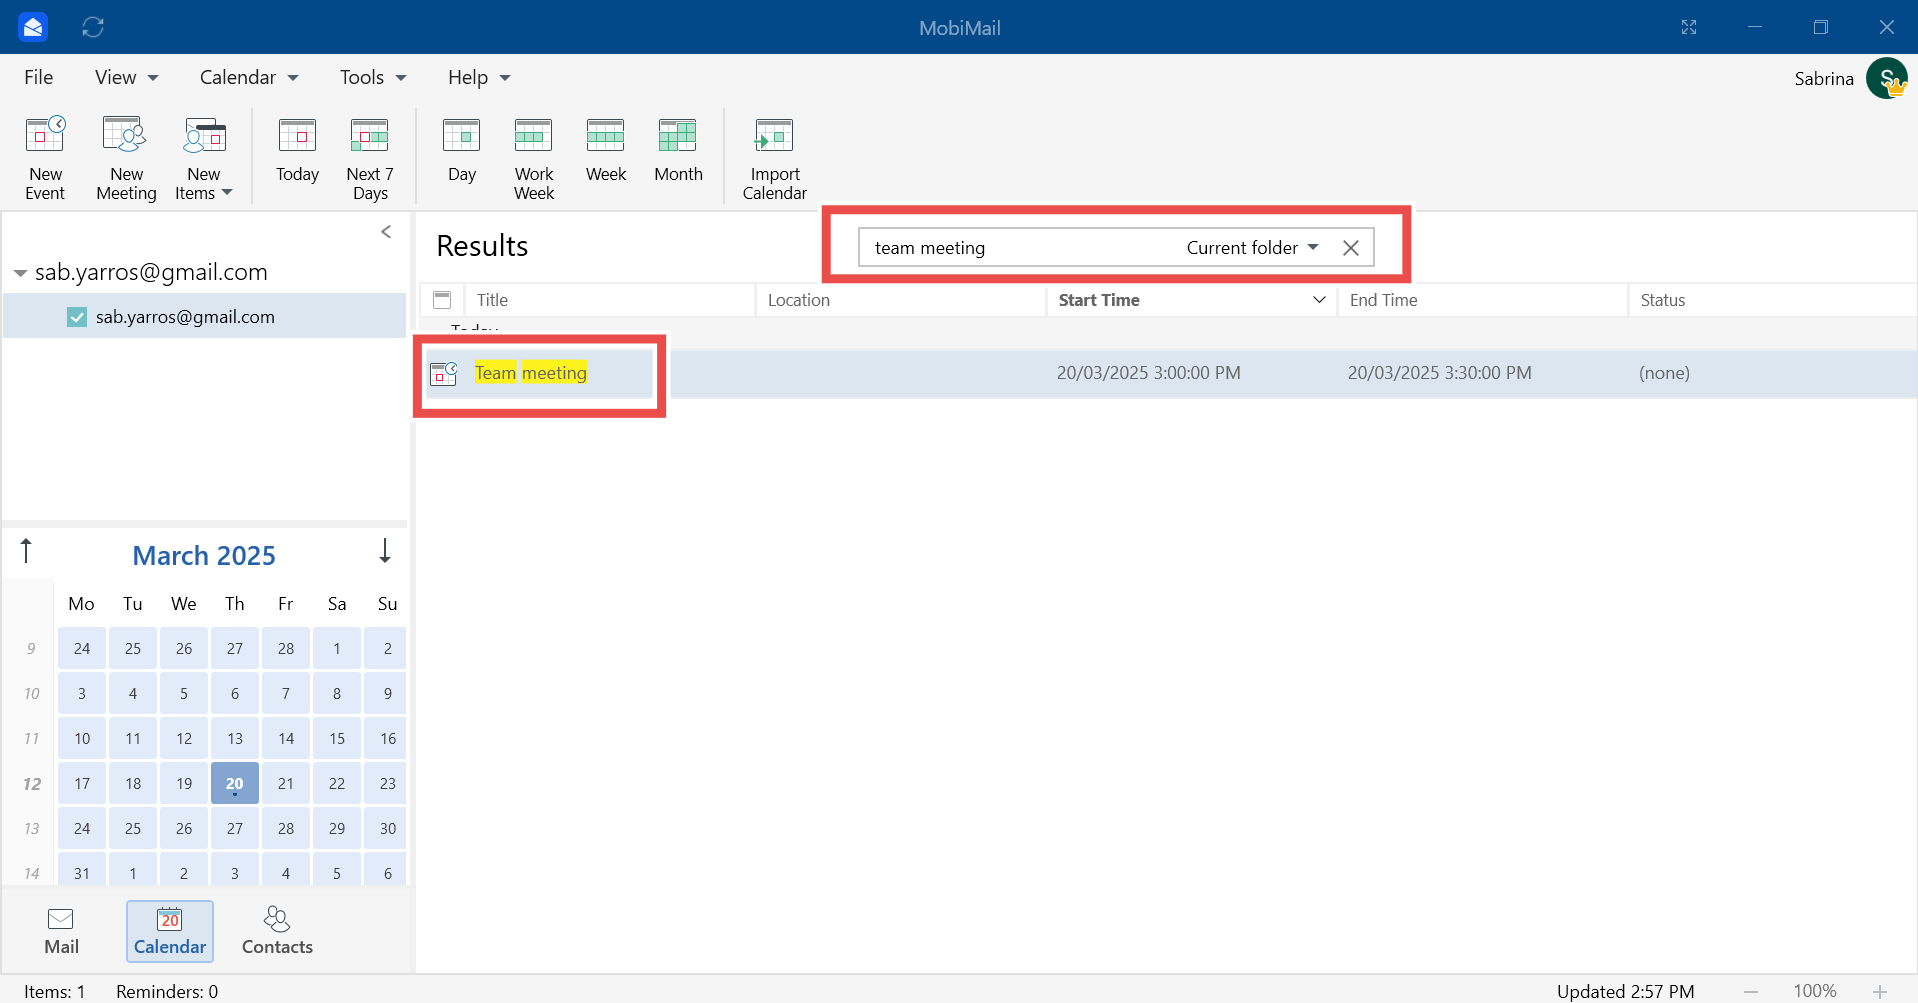Switch to Mail view
This screenshot has width=1918, height=1003.
click(x=61, y=931)
